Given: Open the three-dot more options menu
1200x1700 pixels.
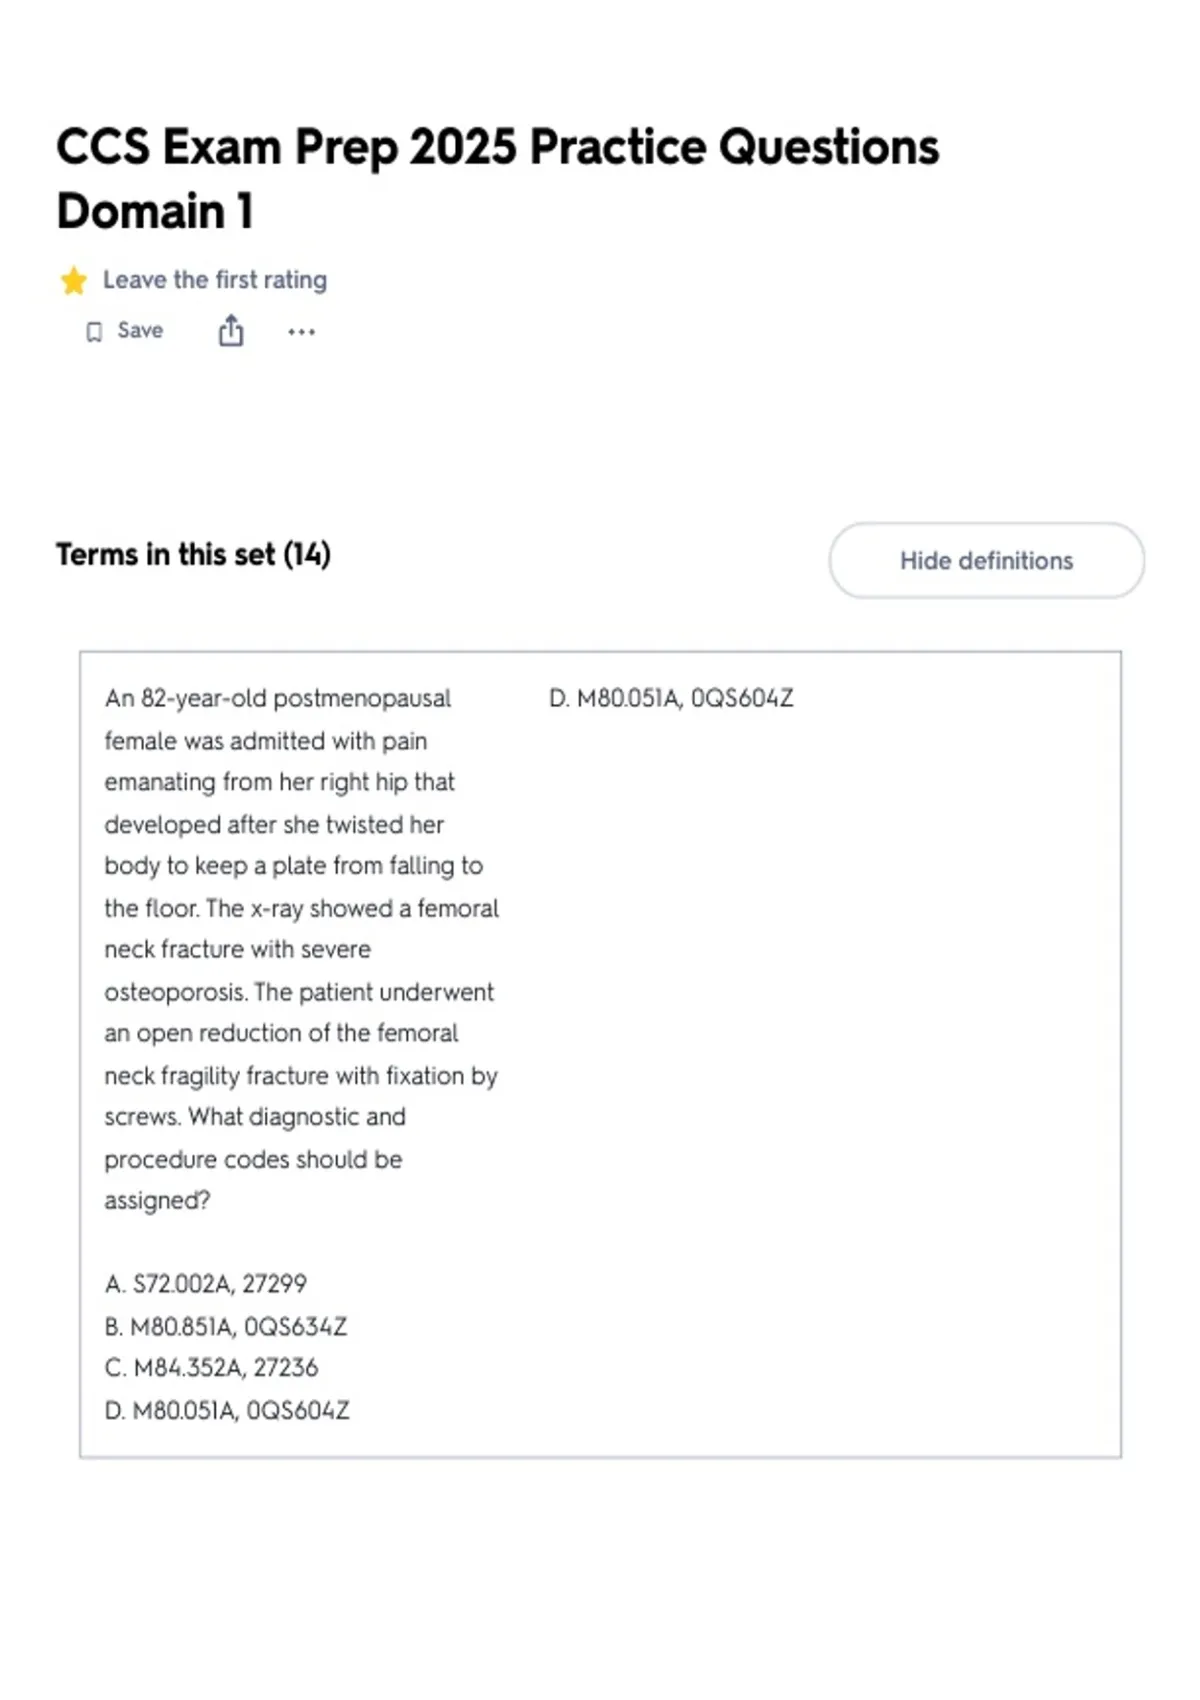Looking at the screenshot, I should (301, 332).
